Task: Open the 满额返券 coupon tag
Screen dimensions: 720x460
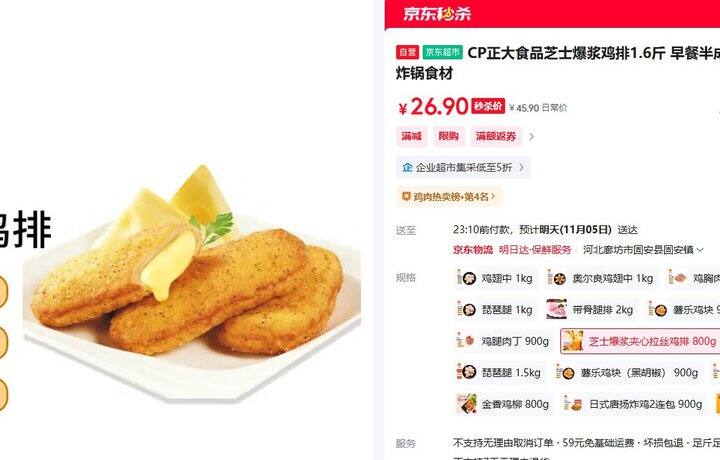Action: [496, 136]
